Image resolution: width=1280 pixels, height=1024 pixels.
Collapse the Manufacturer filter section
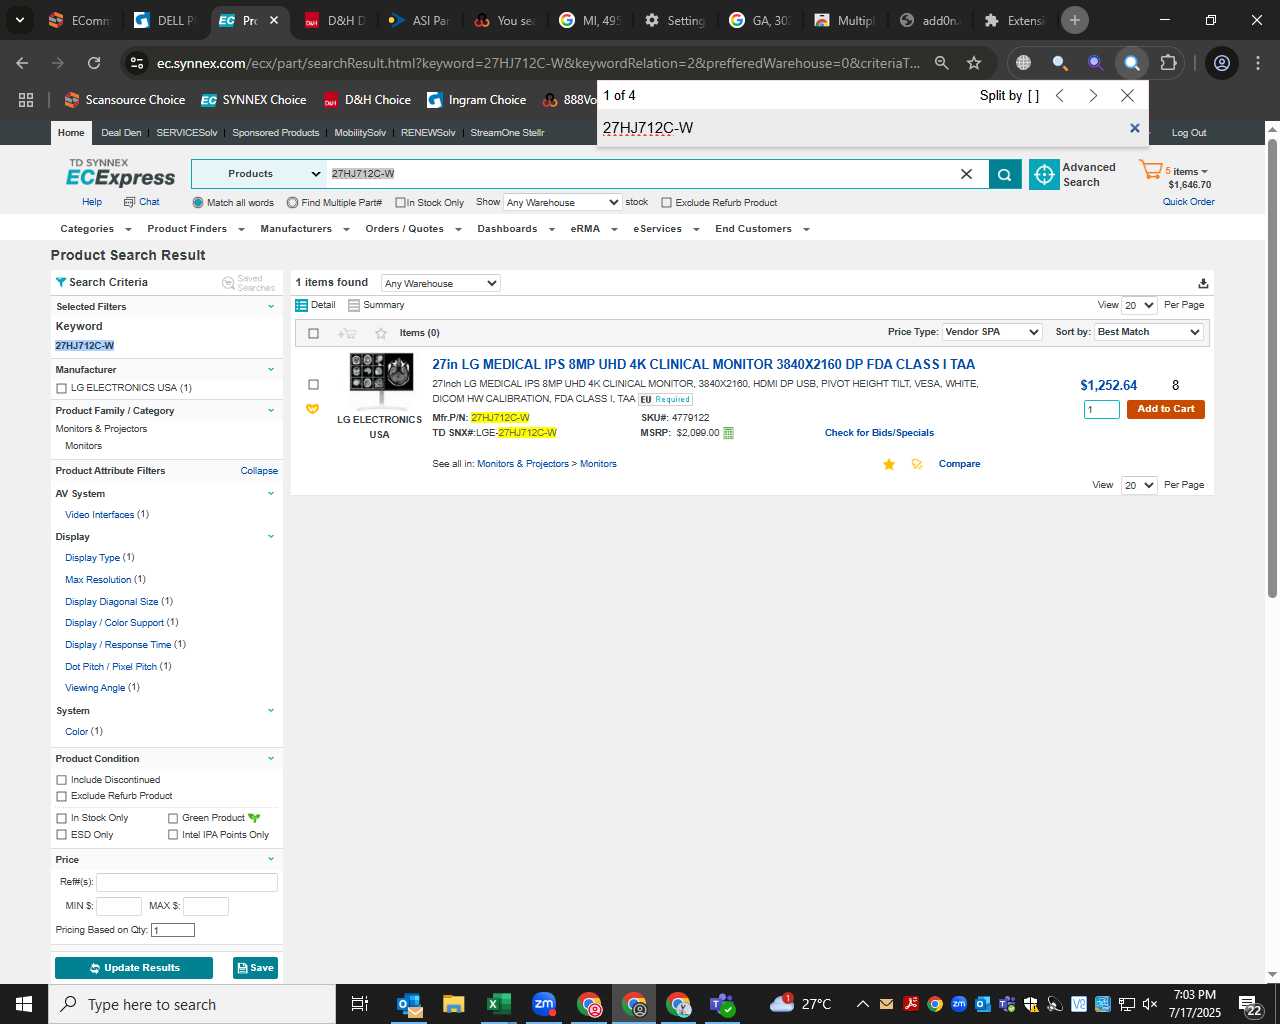270,370
